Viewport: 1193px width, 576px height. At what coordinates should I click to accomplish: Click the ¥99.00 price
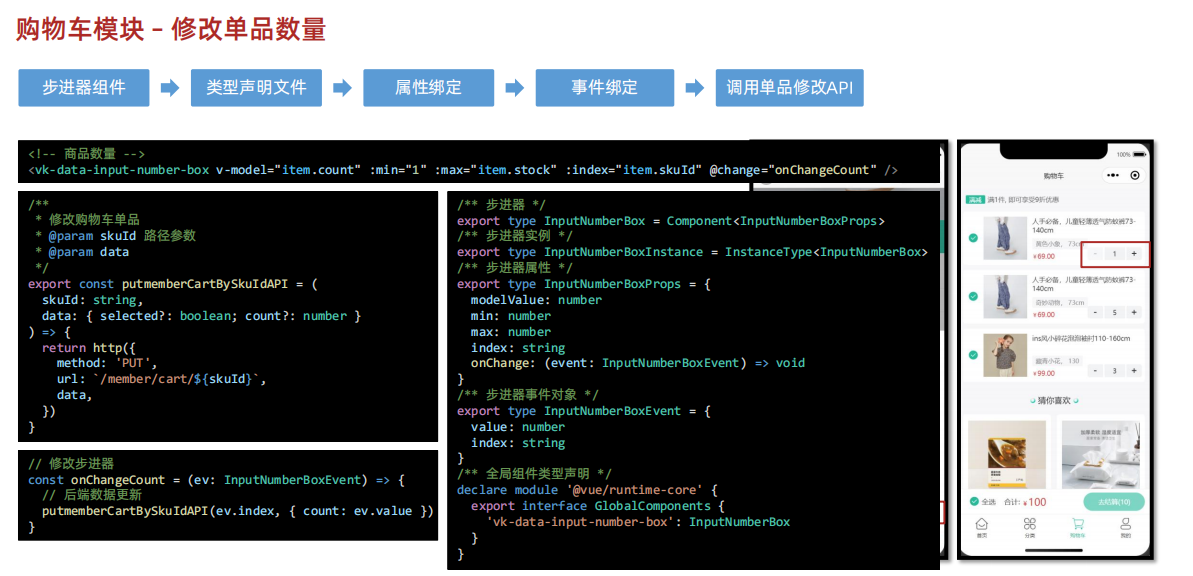tap(1044, 374)
